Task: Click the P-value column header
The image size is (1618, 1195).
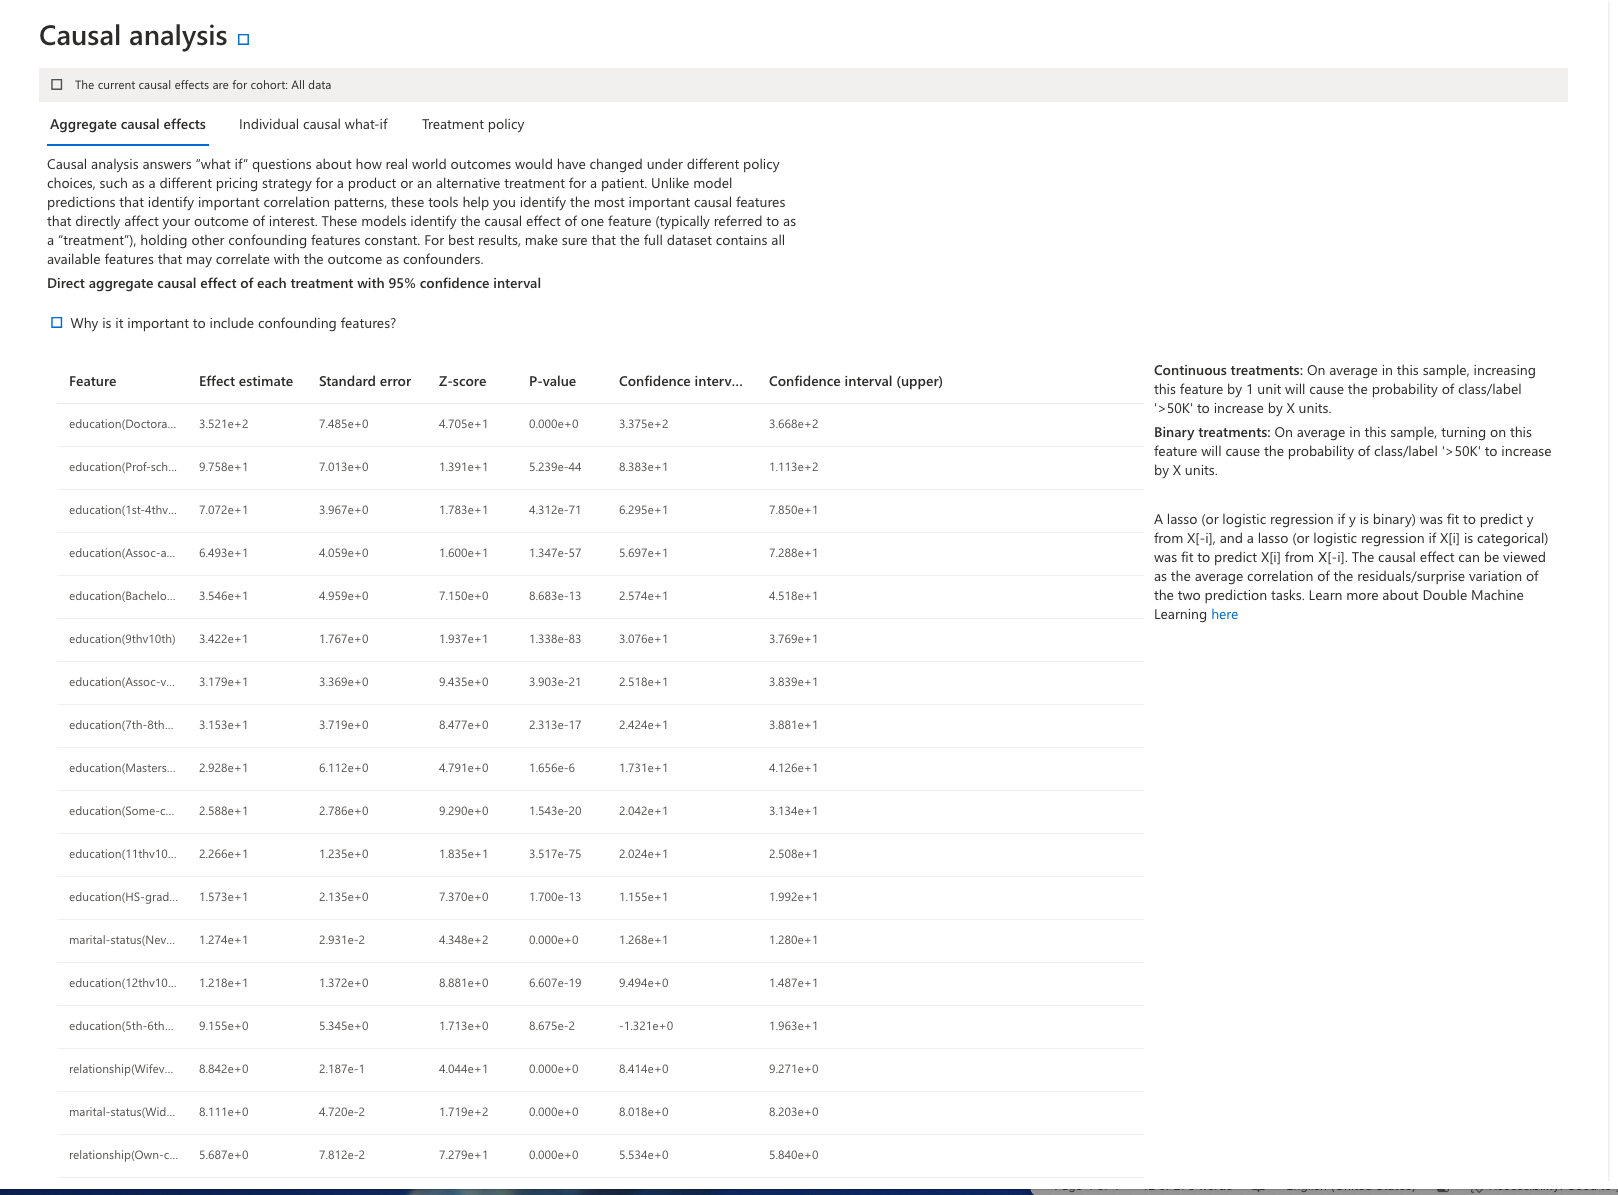Action: (x=552, y=382)
